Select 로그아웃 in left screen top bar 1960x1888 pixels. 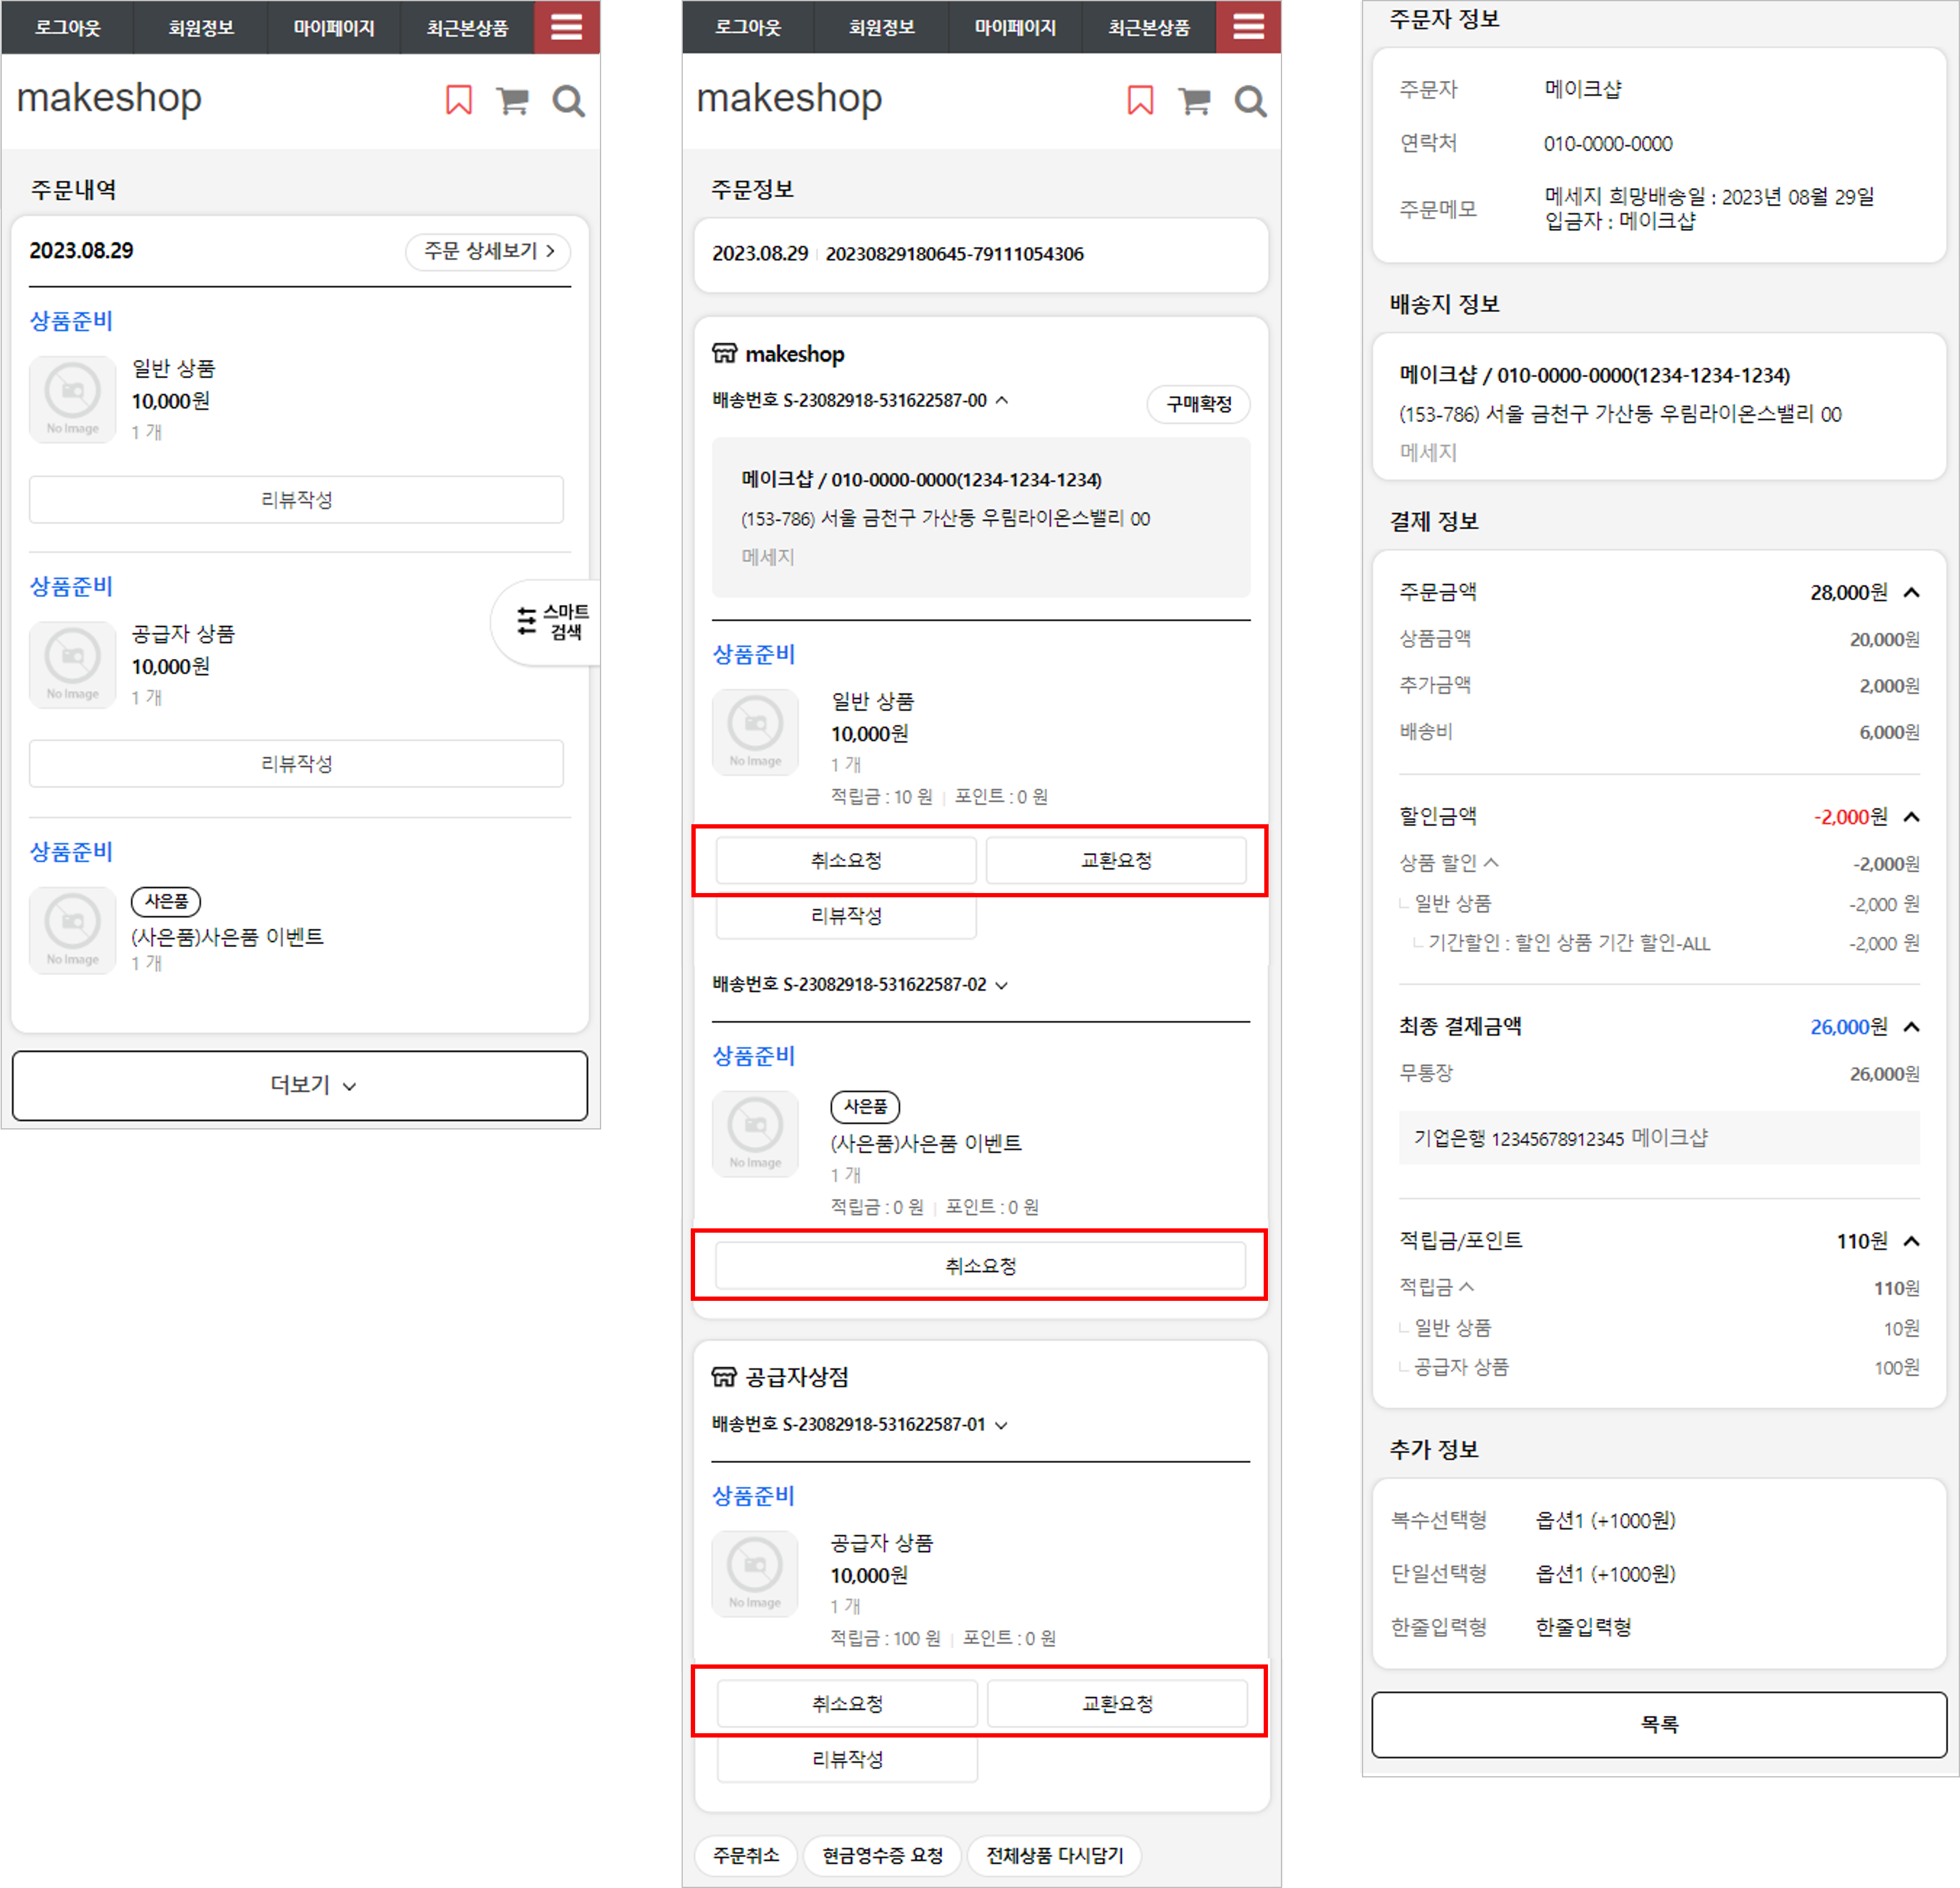click(67, 27)
